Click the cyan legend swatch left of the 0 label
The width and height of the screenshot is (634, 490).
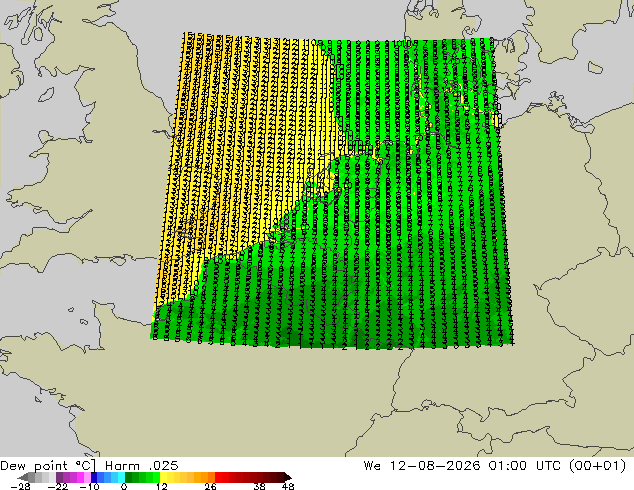coord(121,477)
